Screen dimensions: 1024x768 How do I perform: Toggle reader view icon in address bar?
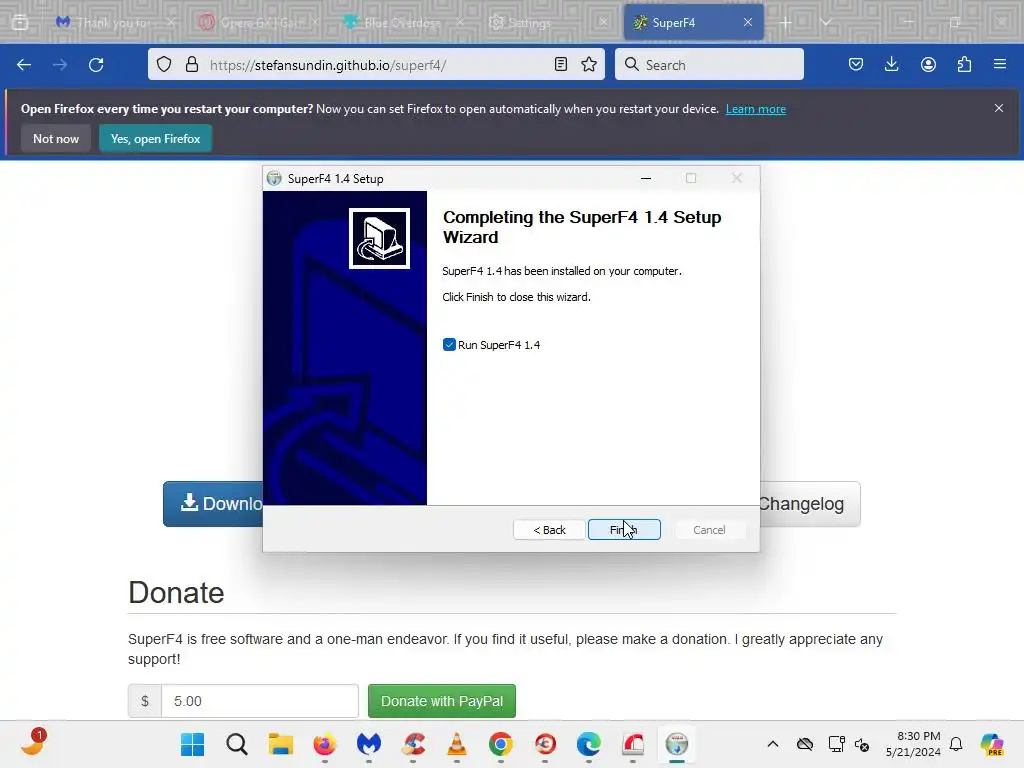click(560, 65)
